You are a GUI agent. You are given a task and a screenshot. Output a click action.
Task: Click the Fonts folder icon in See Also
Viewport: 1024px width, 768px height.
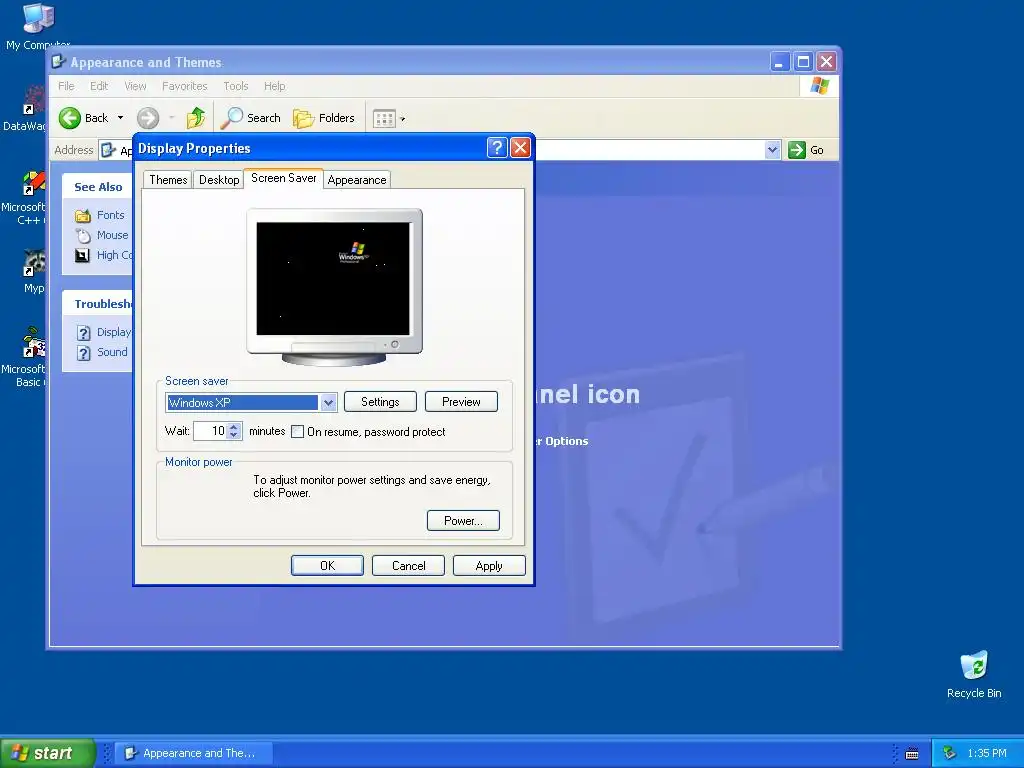(83, 216)
